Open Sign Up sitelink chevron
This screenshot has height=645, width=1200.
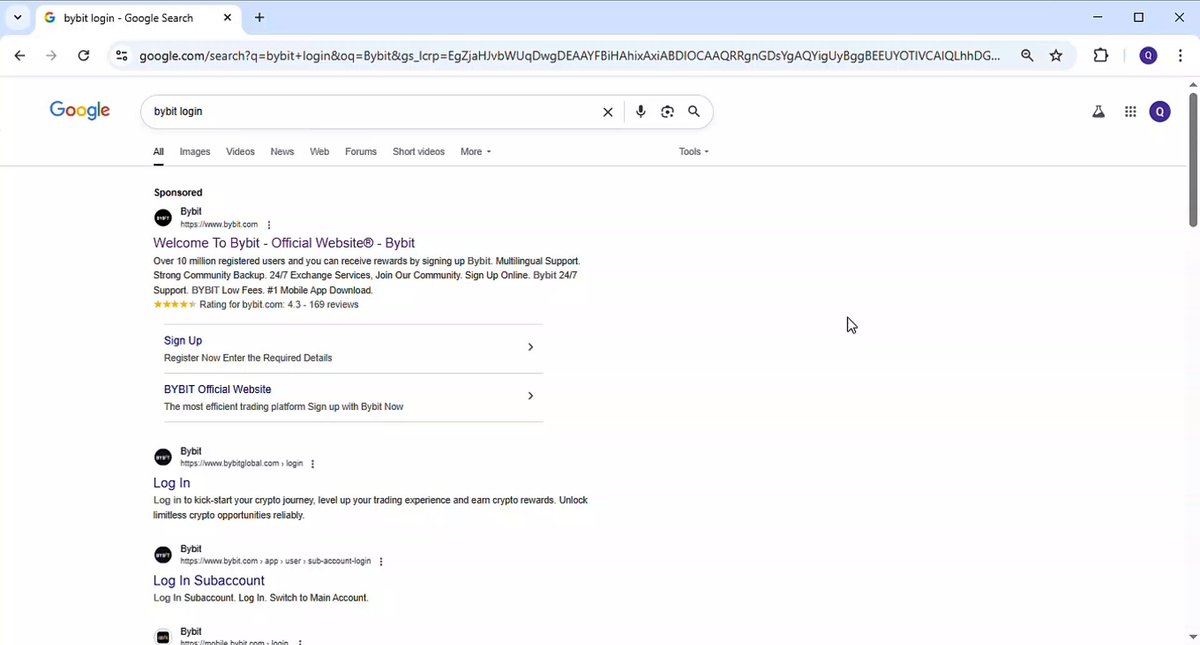click(530, 347)
